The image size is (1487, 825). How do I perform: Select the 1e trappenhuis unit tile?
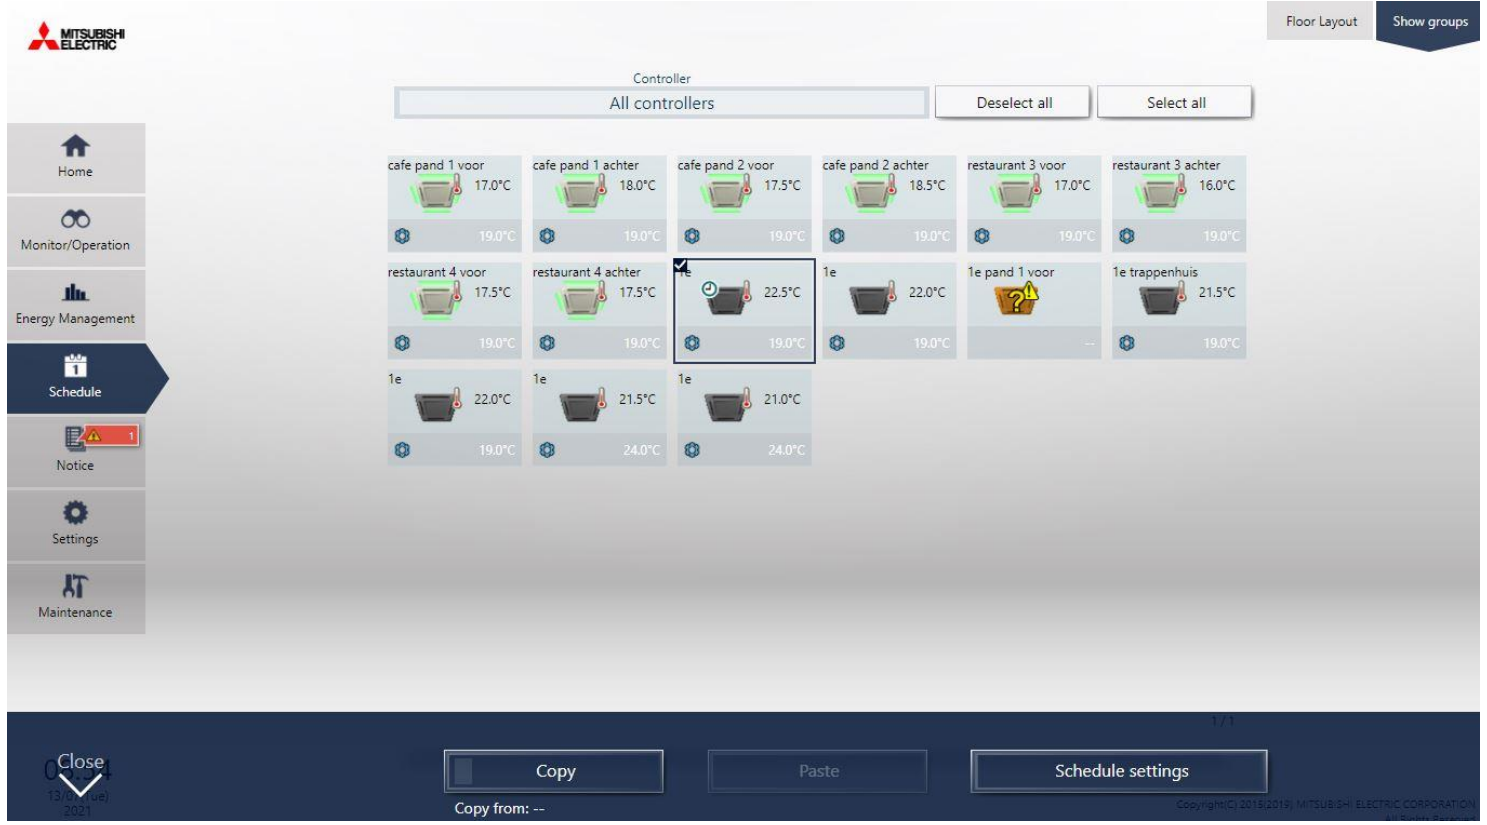point(1178,310)
